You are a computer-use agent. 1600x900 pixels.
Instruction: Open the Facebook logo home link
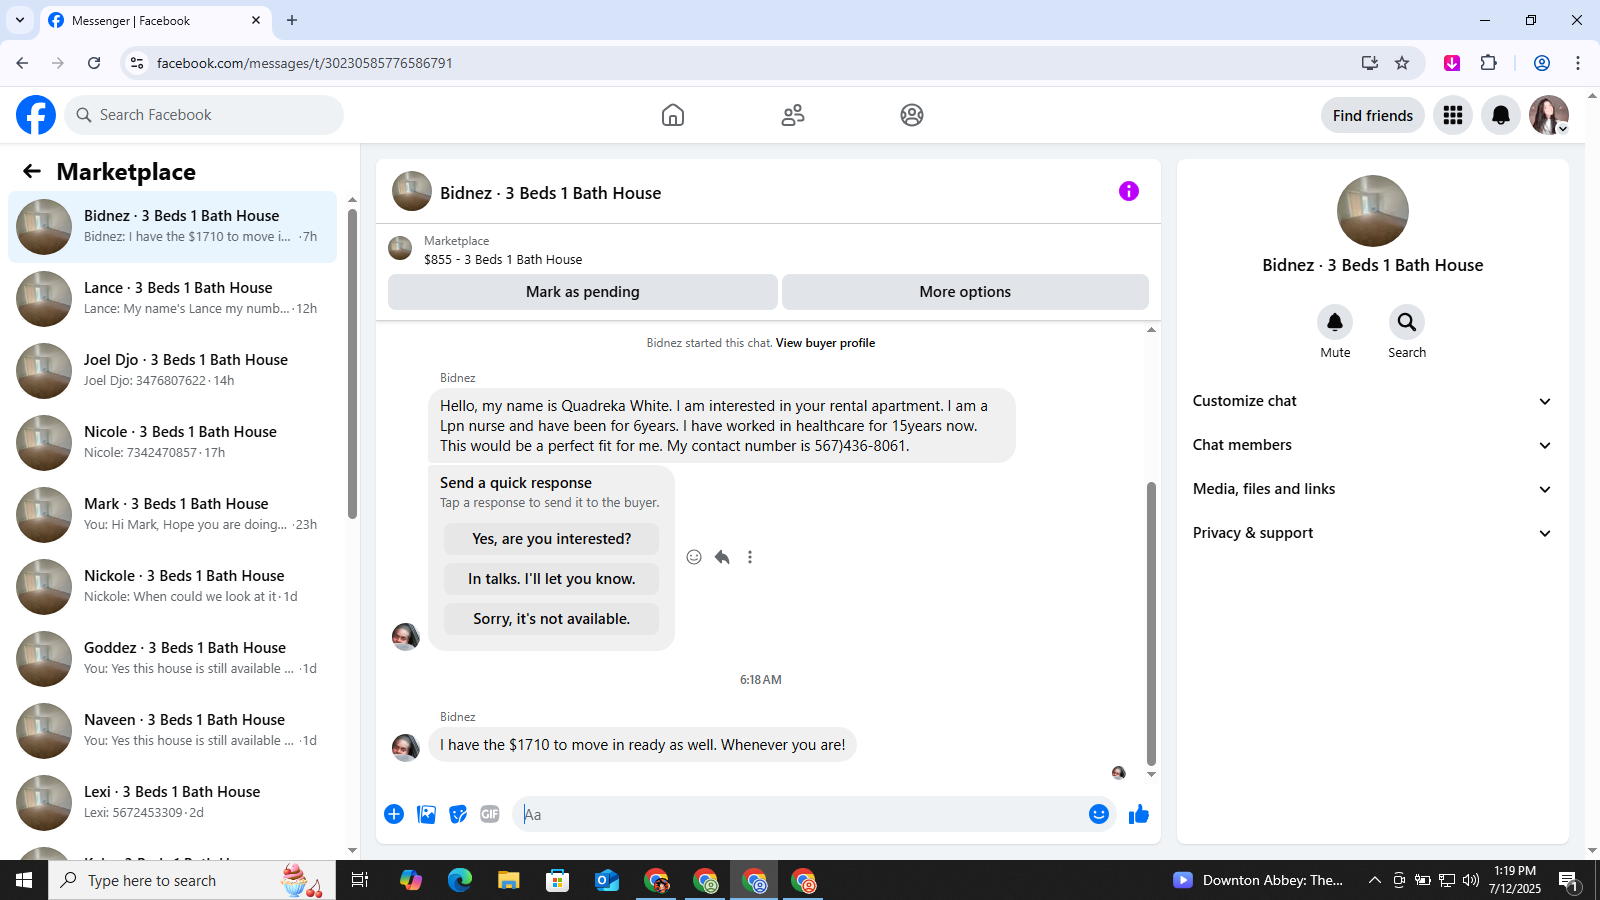click(36, 115)
